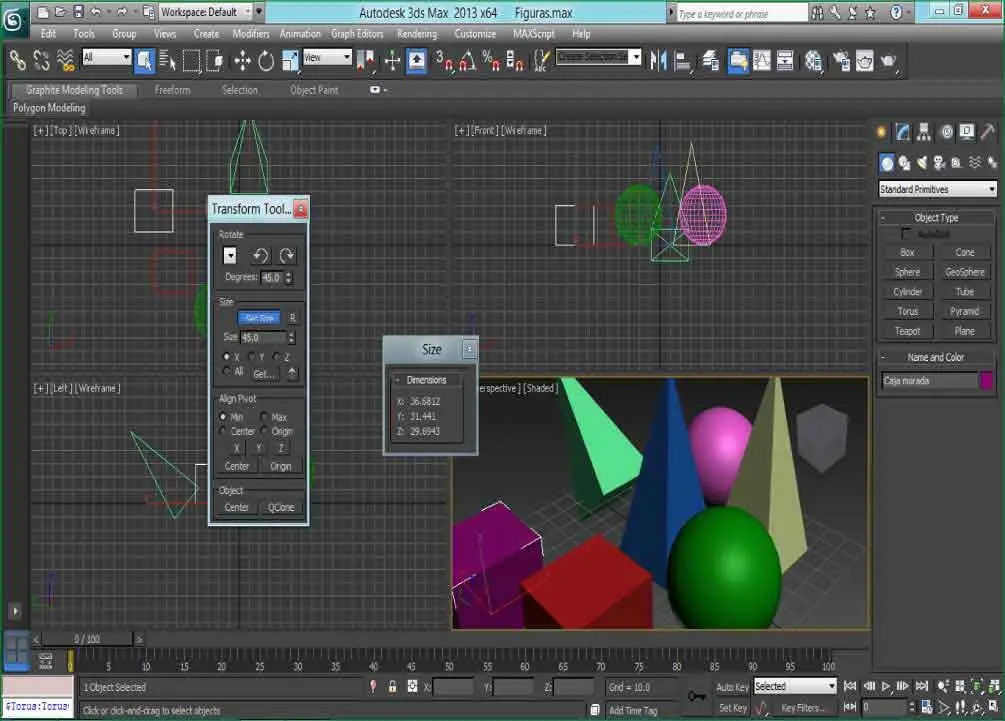
Task: Toggle the Angle Snap icon
Action: click(x=467, y=61)
